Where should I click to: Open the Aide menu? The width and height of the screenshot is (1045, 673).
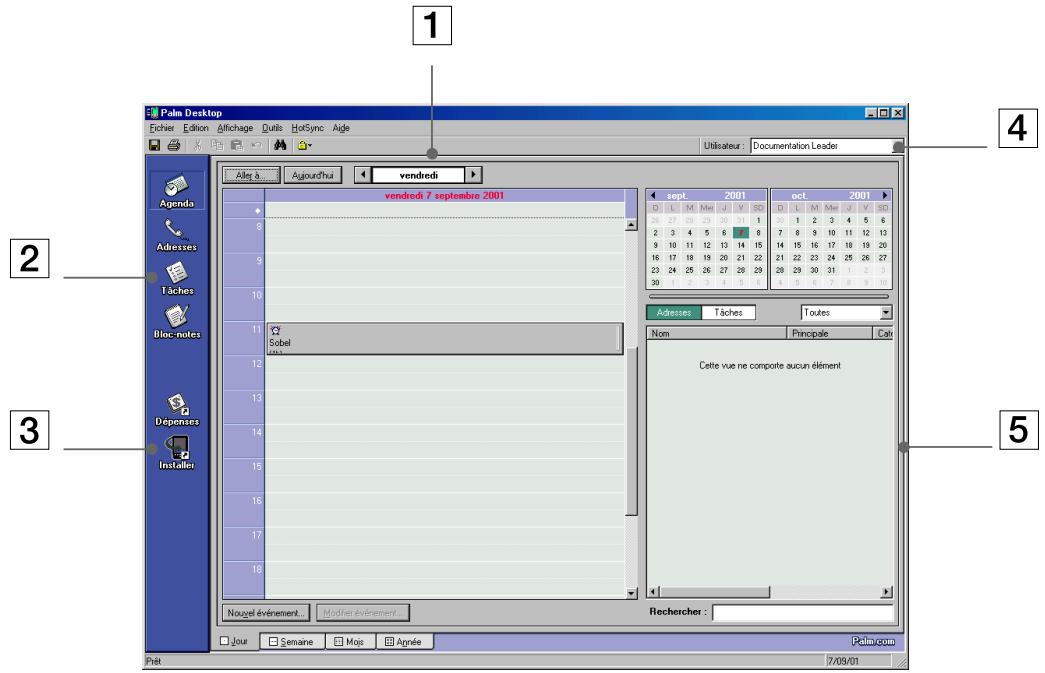click(x=341, y=128)
